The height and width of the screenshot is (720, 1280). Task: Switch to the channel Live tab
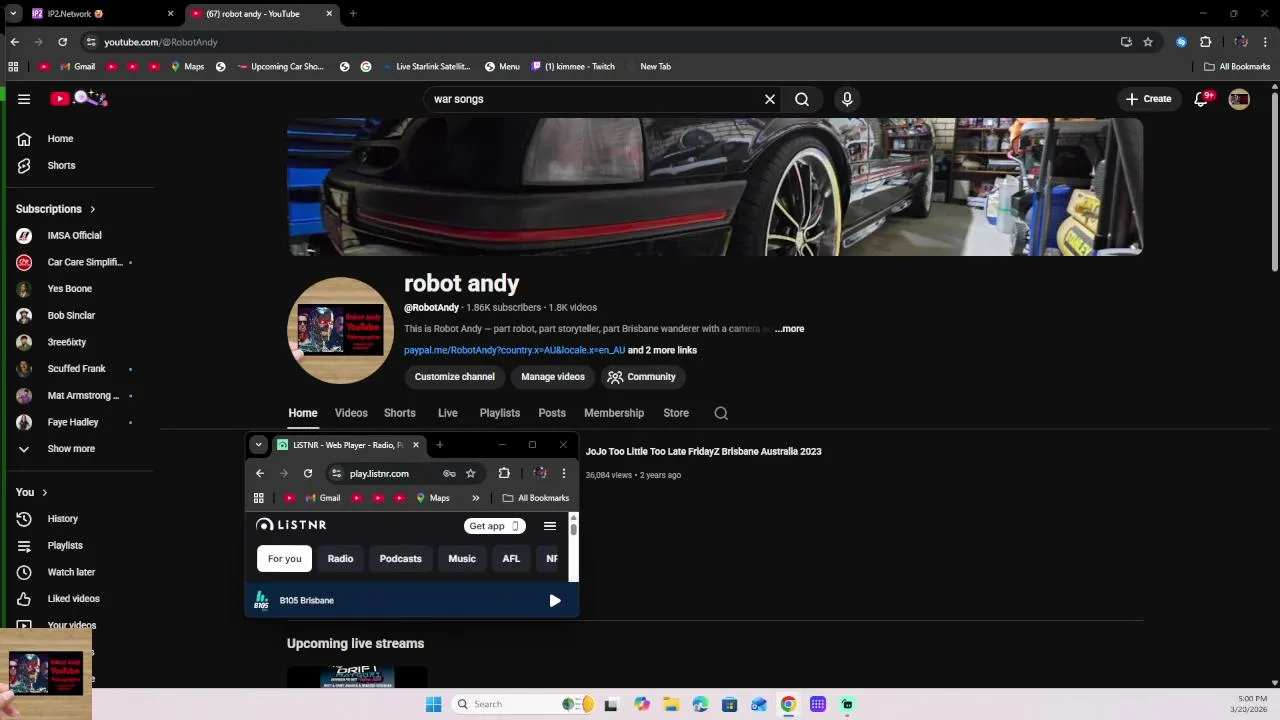[x=447, y=413]
